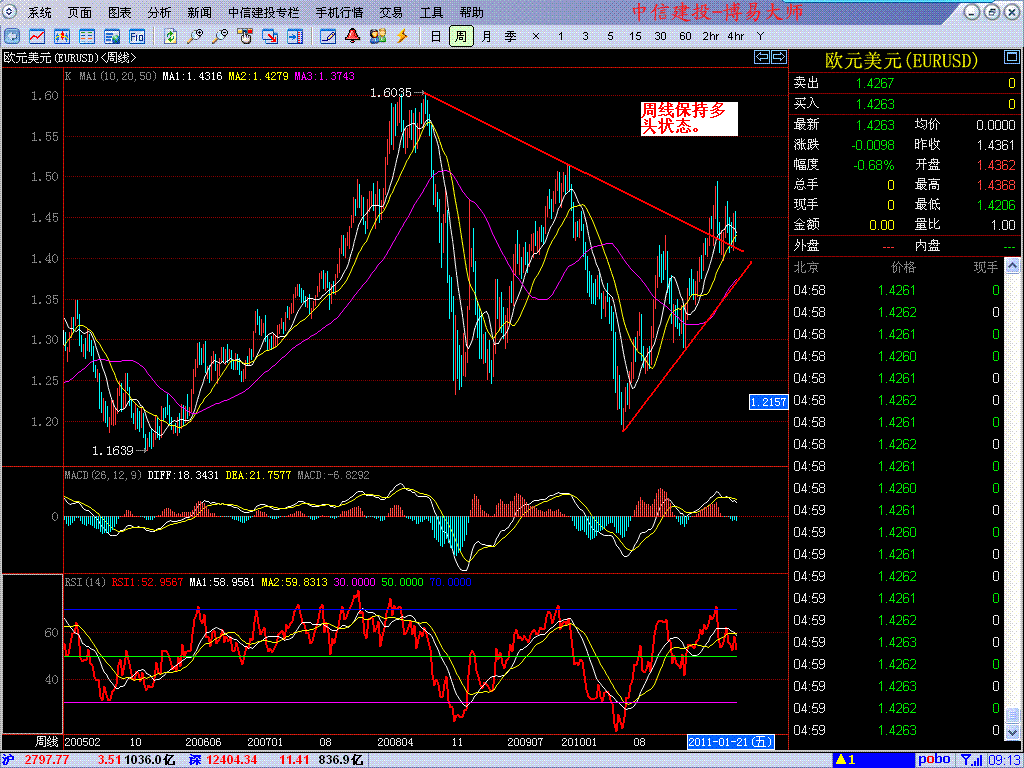This screenshot has height=768, width=1024.
Task: Click the hand pointer selection icon
Action: (x=245, y=36)
